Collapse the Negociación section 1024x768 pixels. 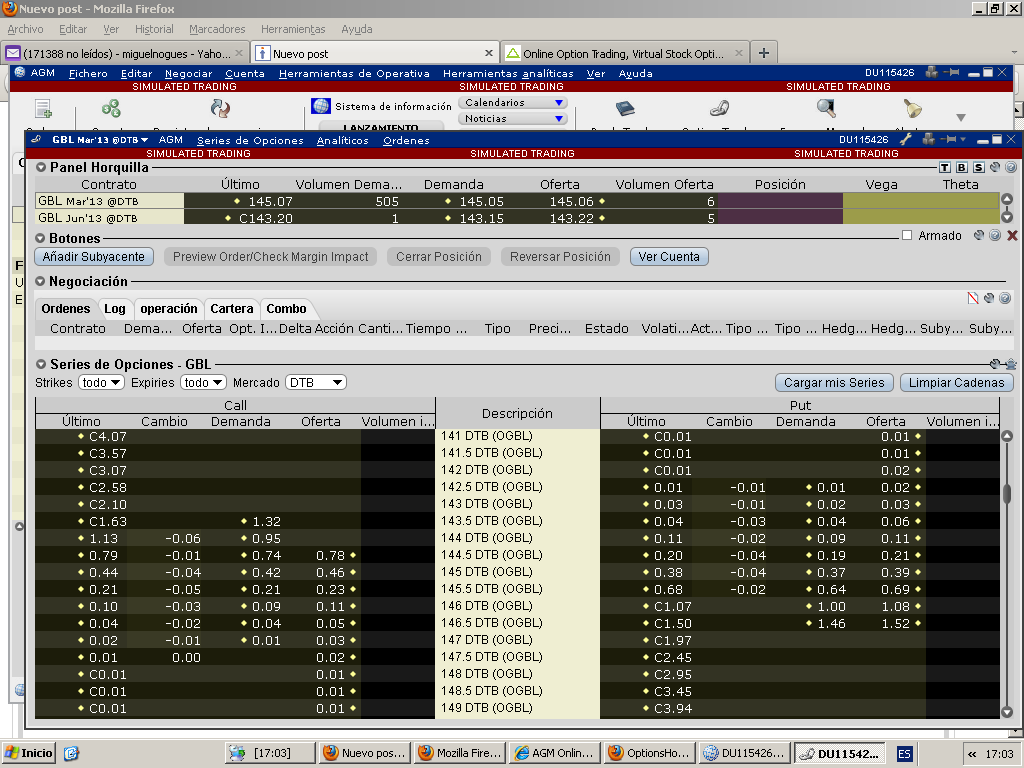tap(40, 281)
